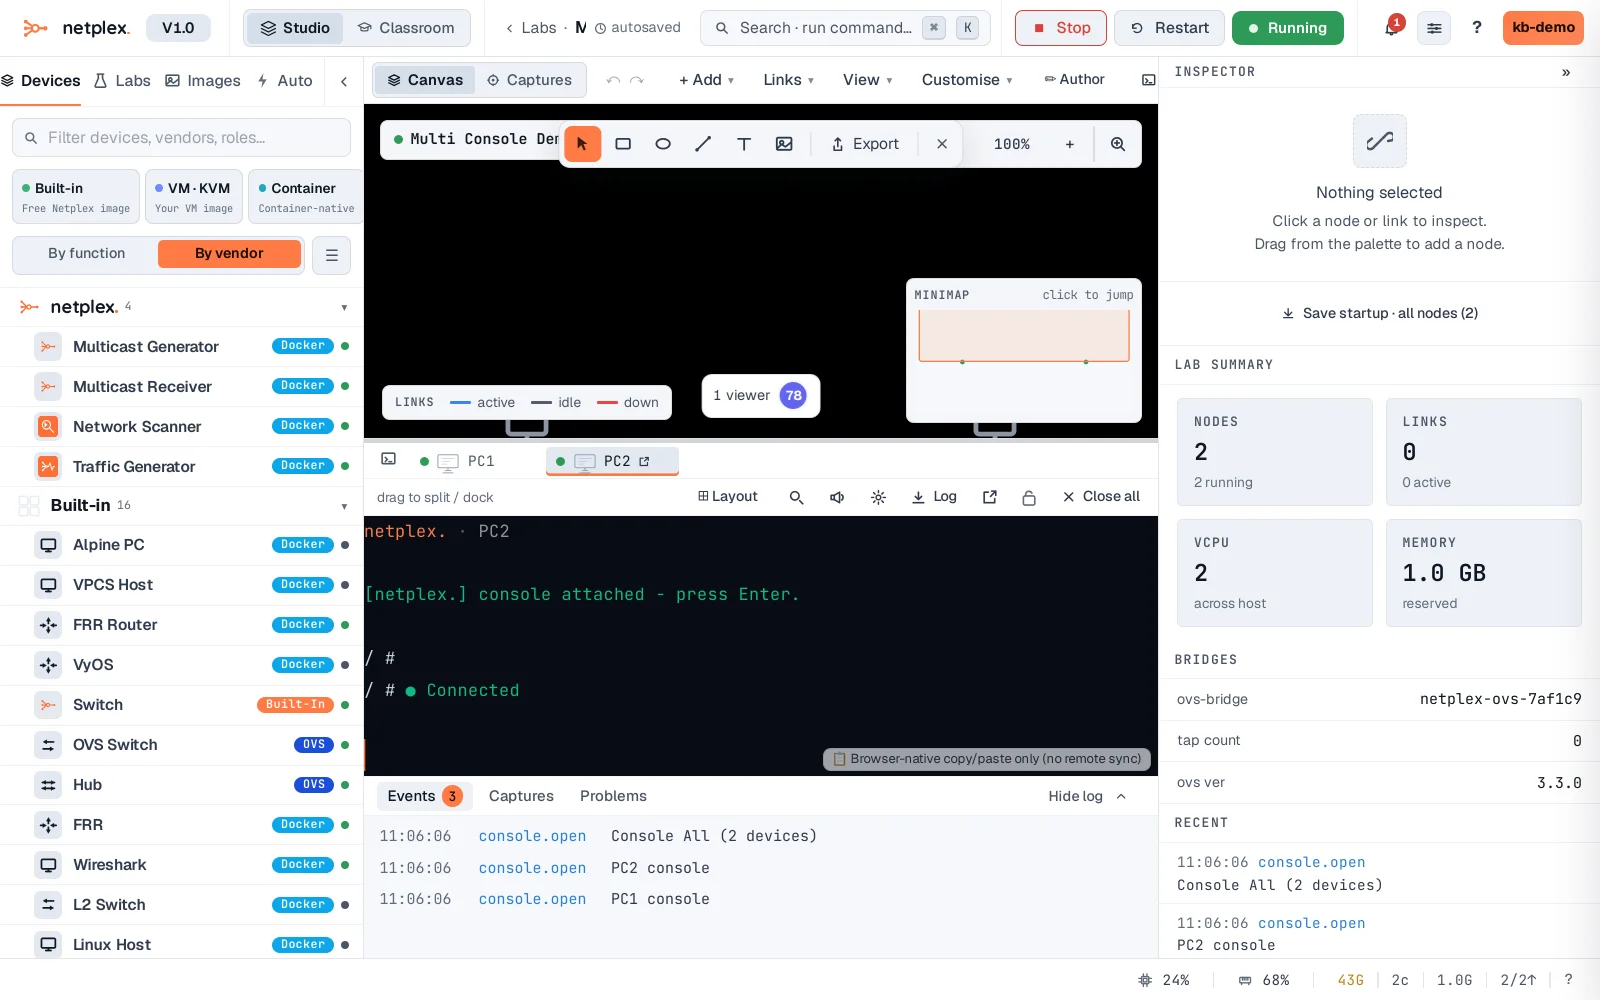The height and width of the screenshot is (1000, 1600).
Task: Open the Problems log tab
Action: (x=613, y=796)
